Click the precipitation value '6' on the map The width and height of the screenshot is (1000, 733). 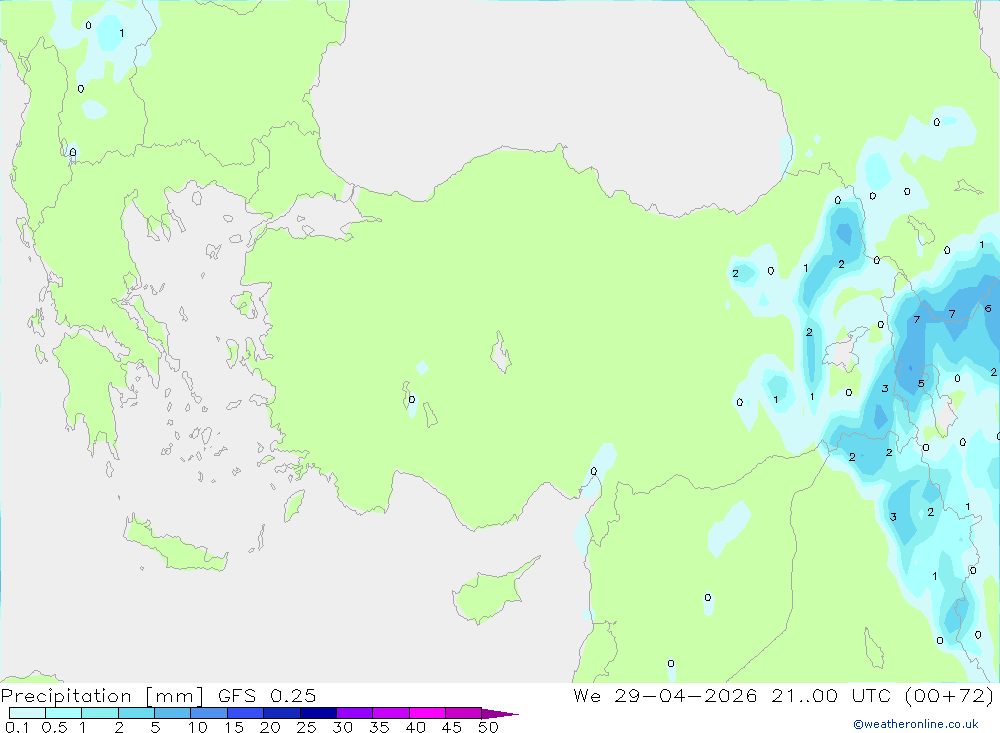click(987, 308)
